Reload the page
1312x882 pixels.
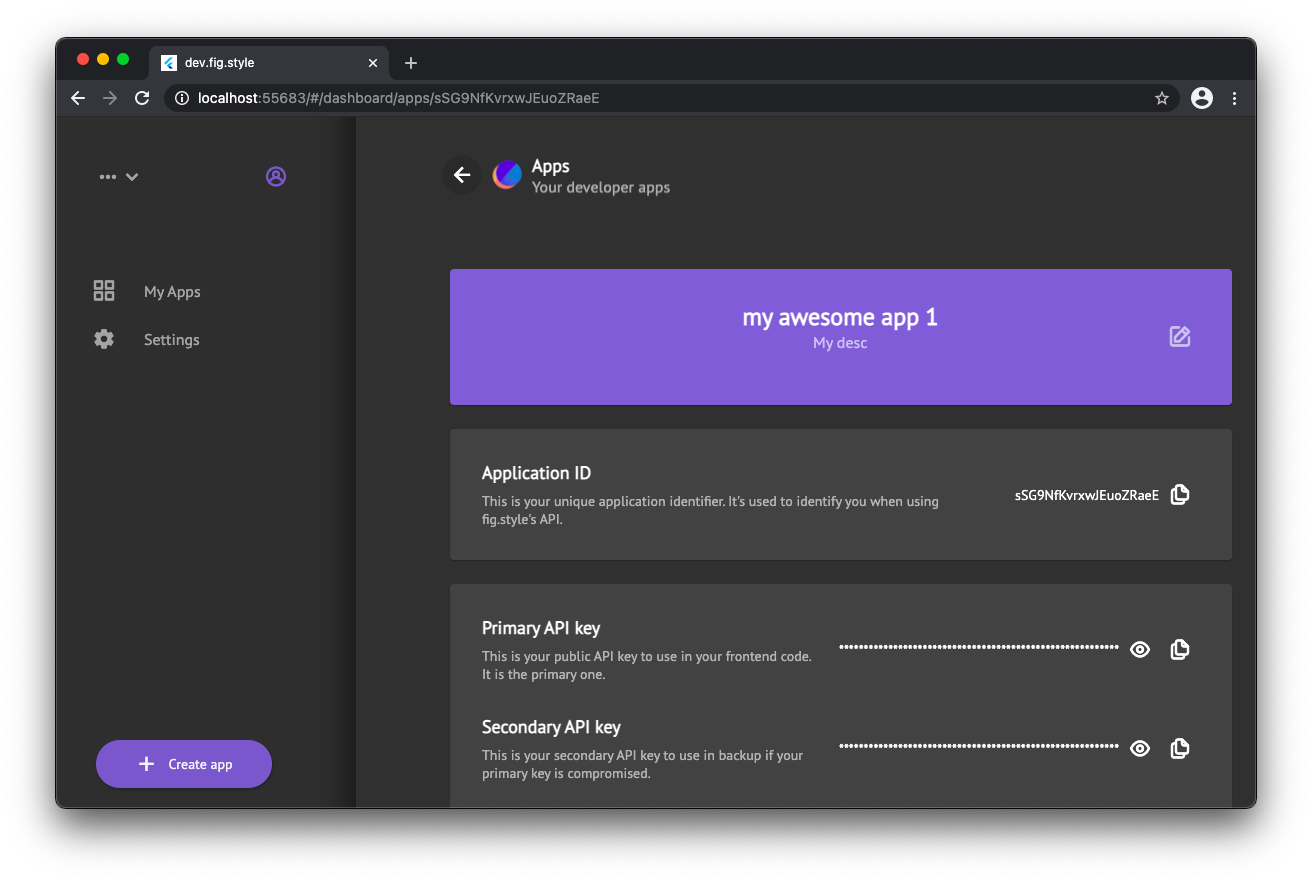pos(142,98)
